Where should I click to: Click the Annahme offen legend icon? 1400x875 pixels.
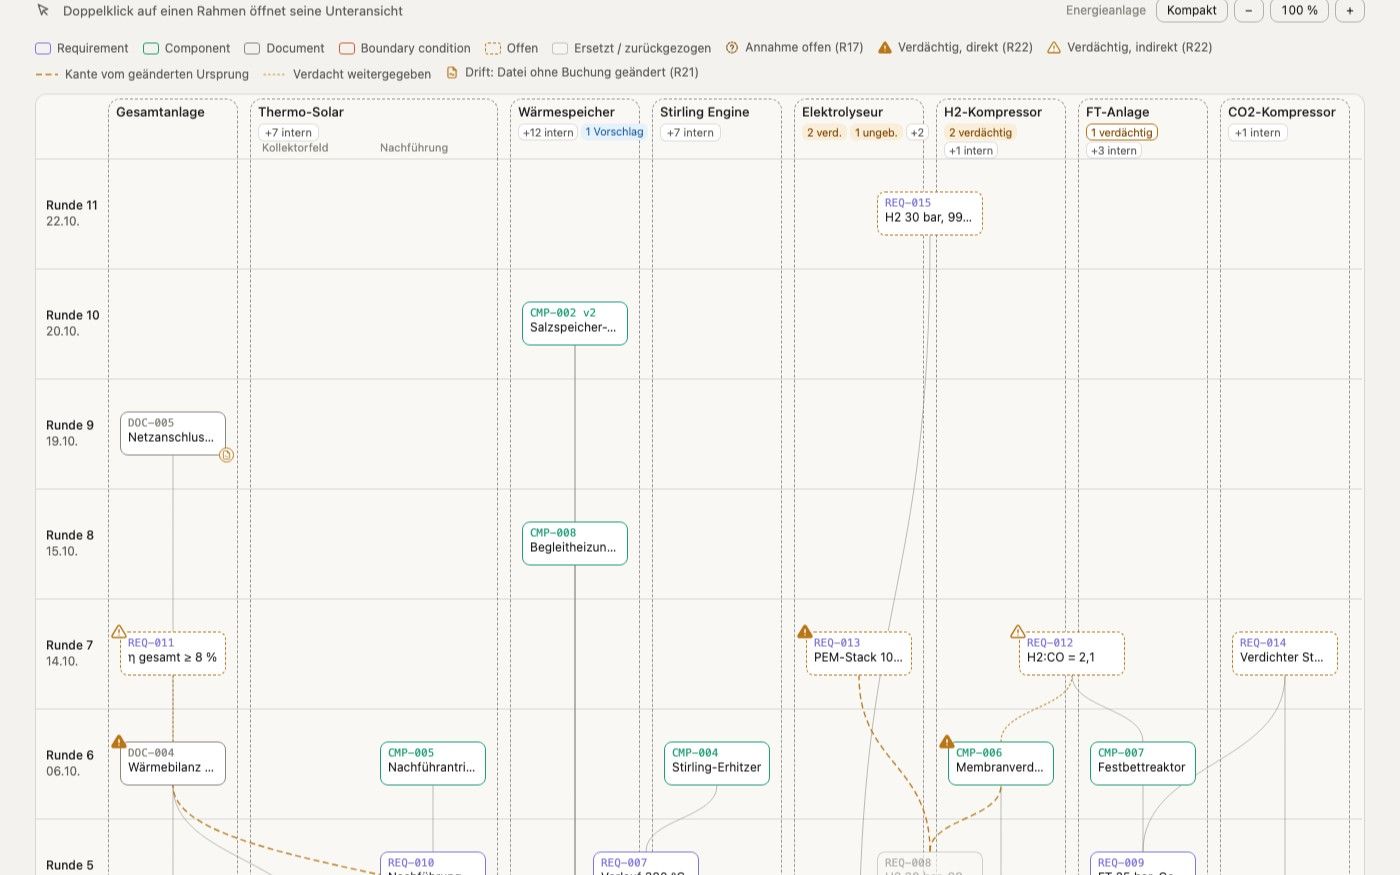tap(732, 47)
